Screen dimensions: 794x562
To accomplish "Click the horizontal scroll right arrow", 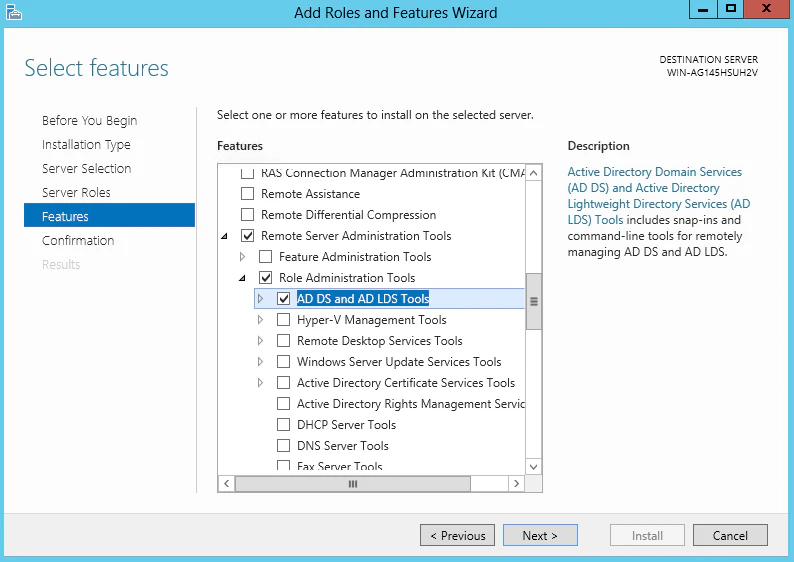I will 517,484.
